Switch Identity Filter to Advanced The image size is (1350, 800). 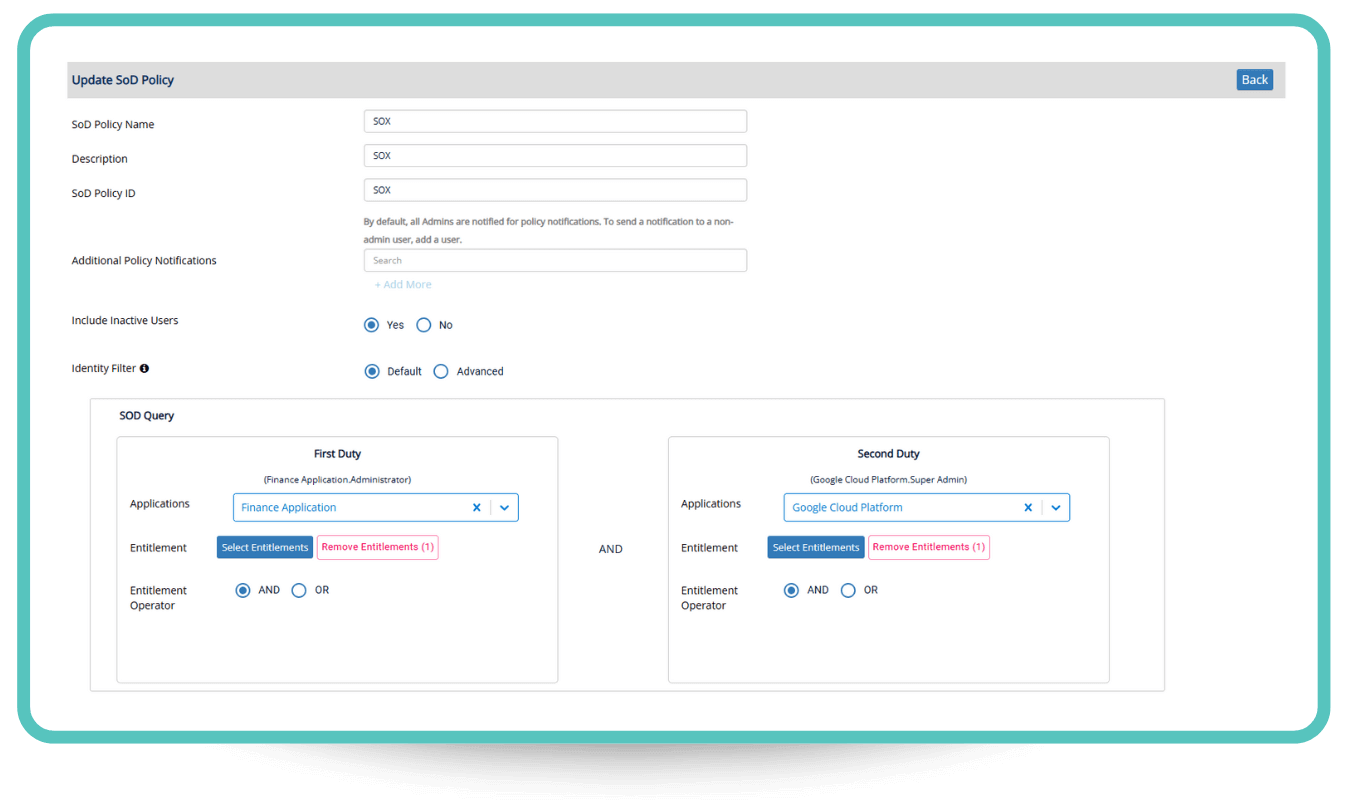pos(441,371)
